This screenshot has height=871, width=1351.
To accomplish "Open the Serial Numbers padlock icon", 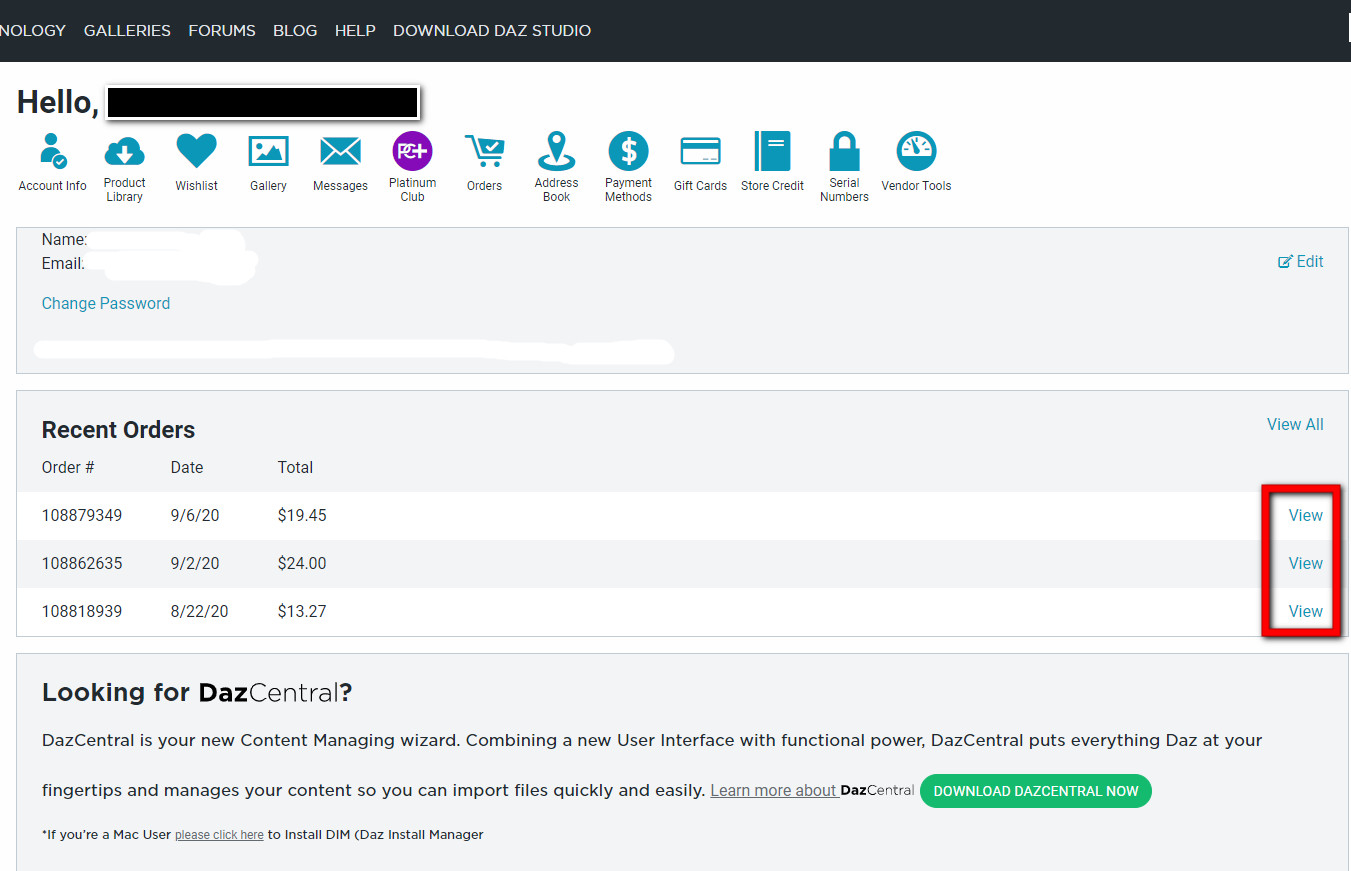I will coord(844,151).
